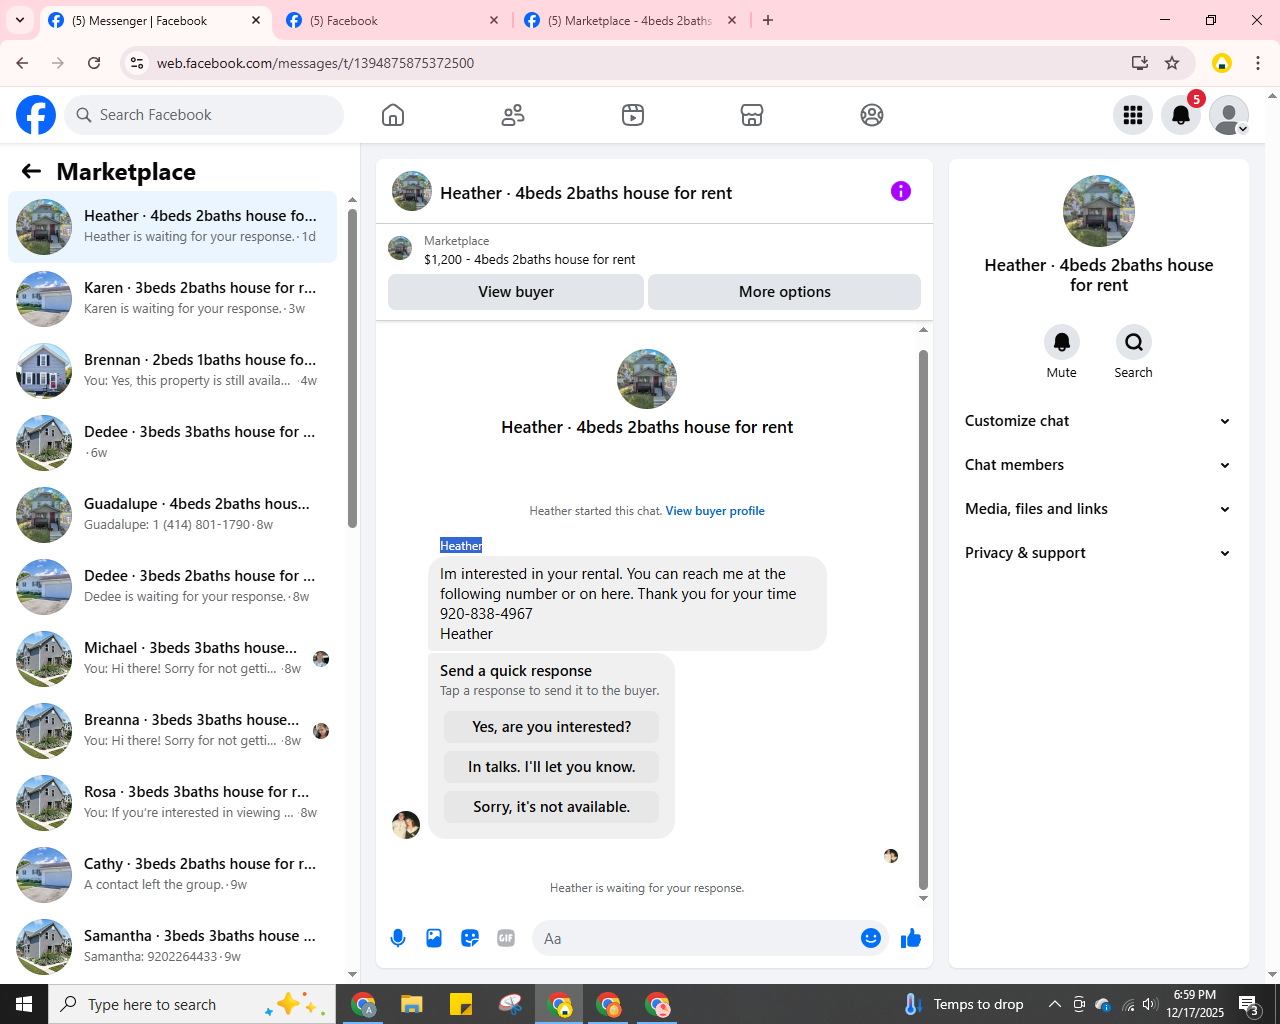Expand Media, files and links section

coord(1098,509)
